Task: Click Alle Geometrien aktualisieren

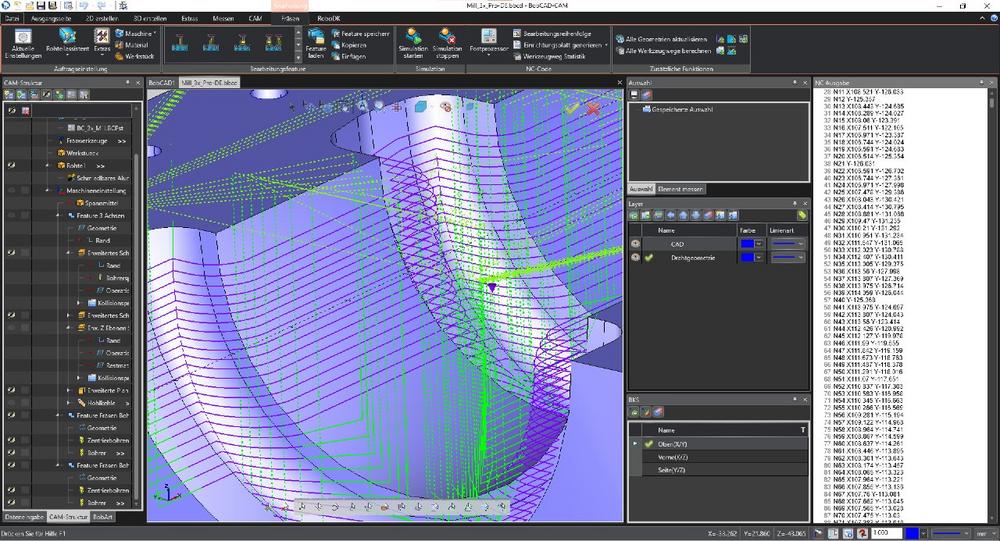Action: (x=667, y=37)
